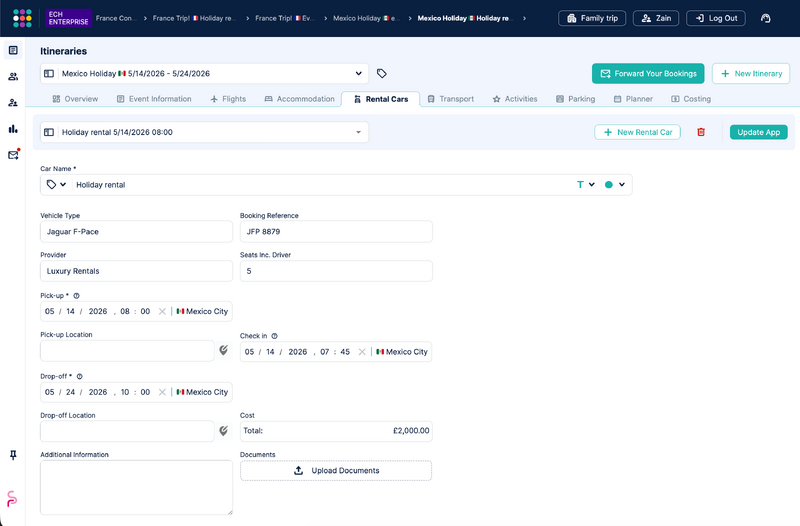Switch to the Accommodation tab
The image size is (800, 526).
(x=299, y=99)
